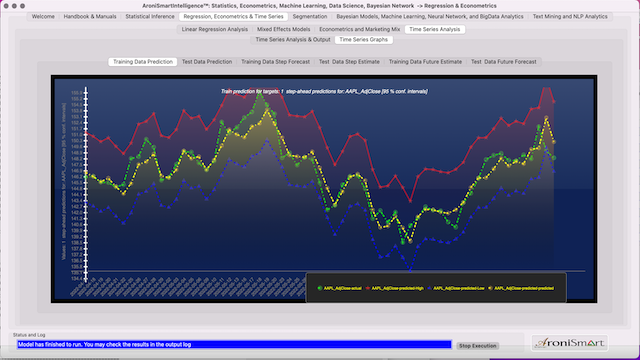The image size is (640, 360).
Task: Click the chart title text
Action: pyautogui.click(x=324, y=91)
